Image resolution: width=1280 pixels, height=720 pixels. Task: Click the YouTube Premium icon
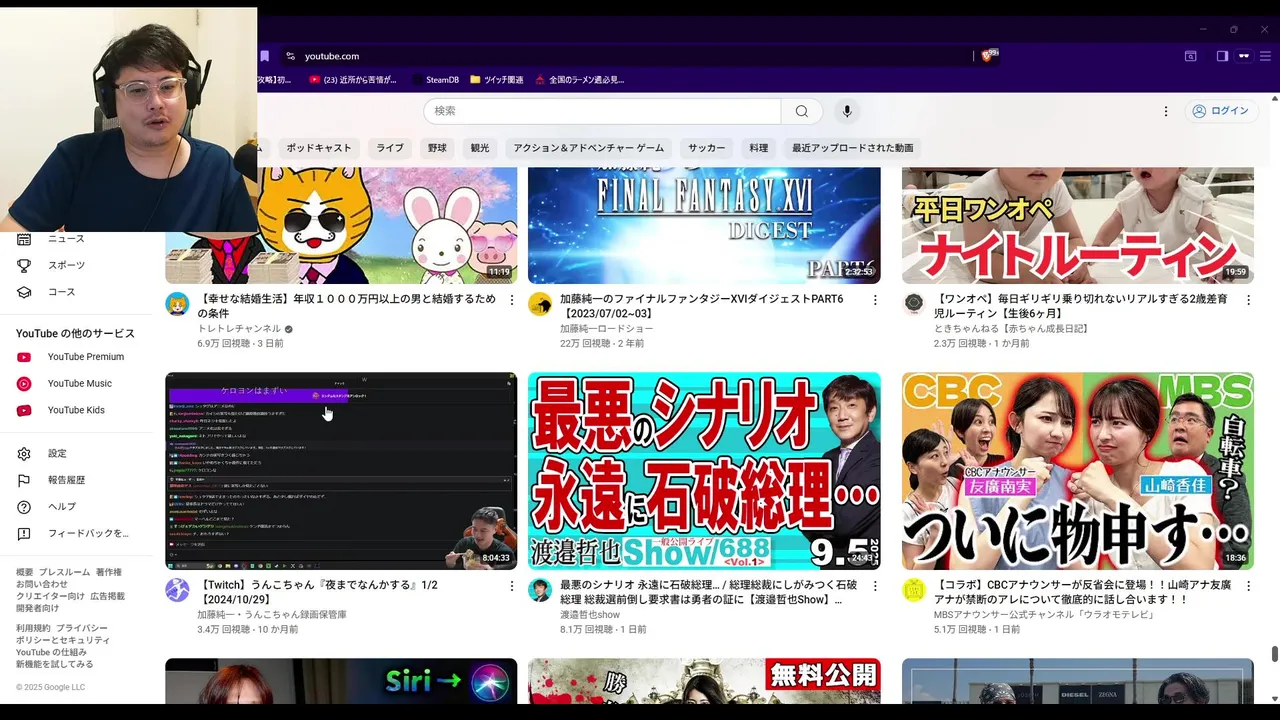24,357
